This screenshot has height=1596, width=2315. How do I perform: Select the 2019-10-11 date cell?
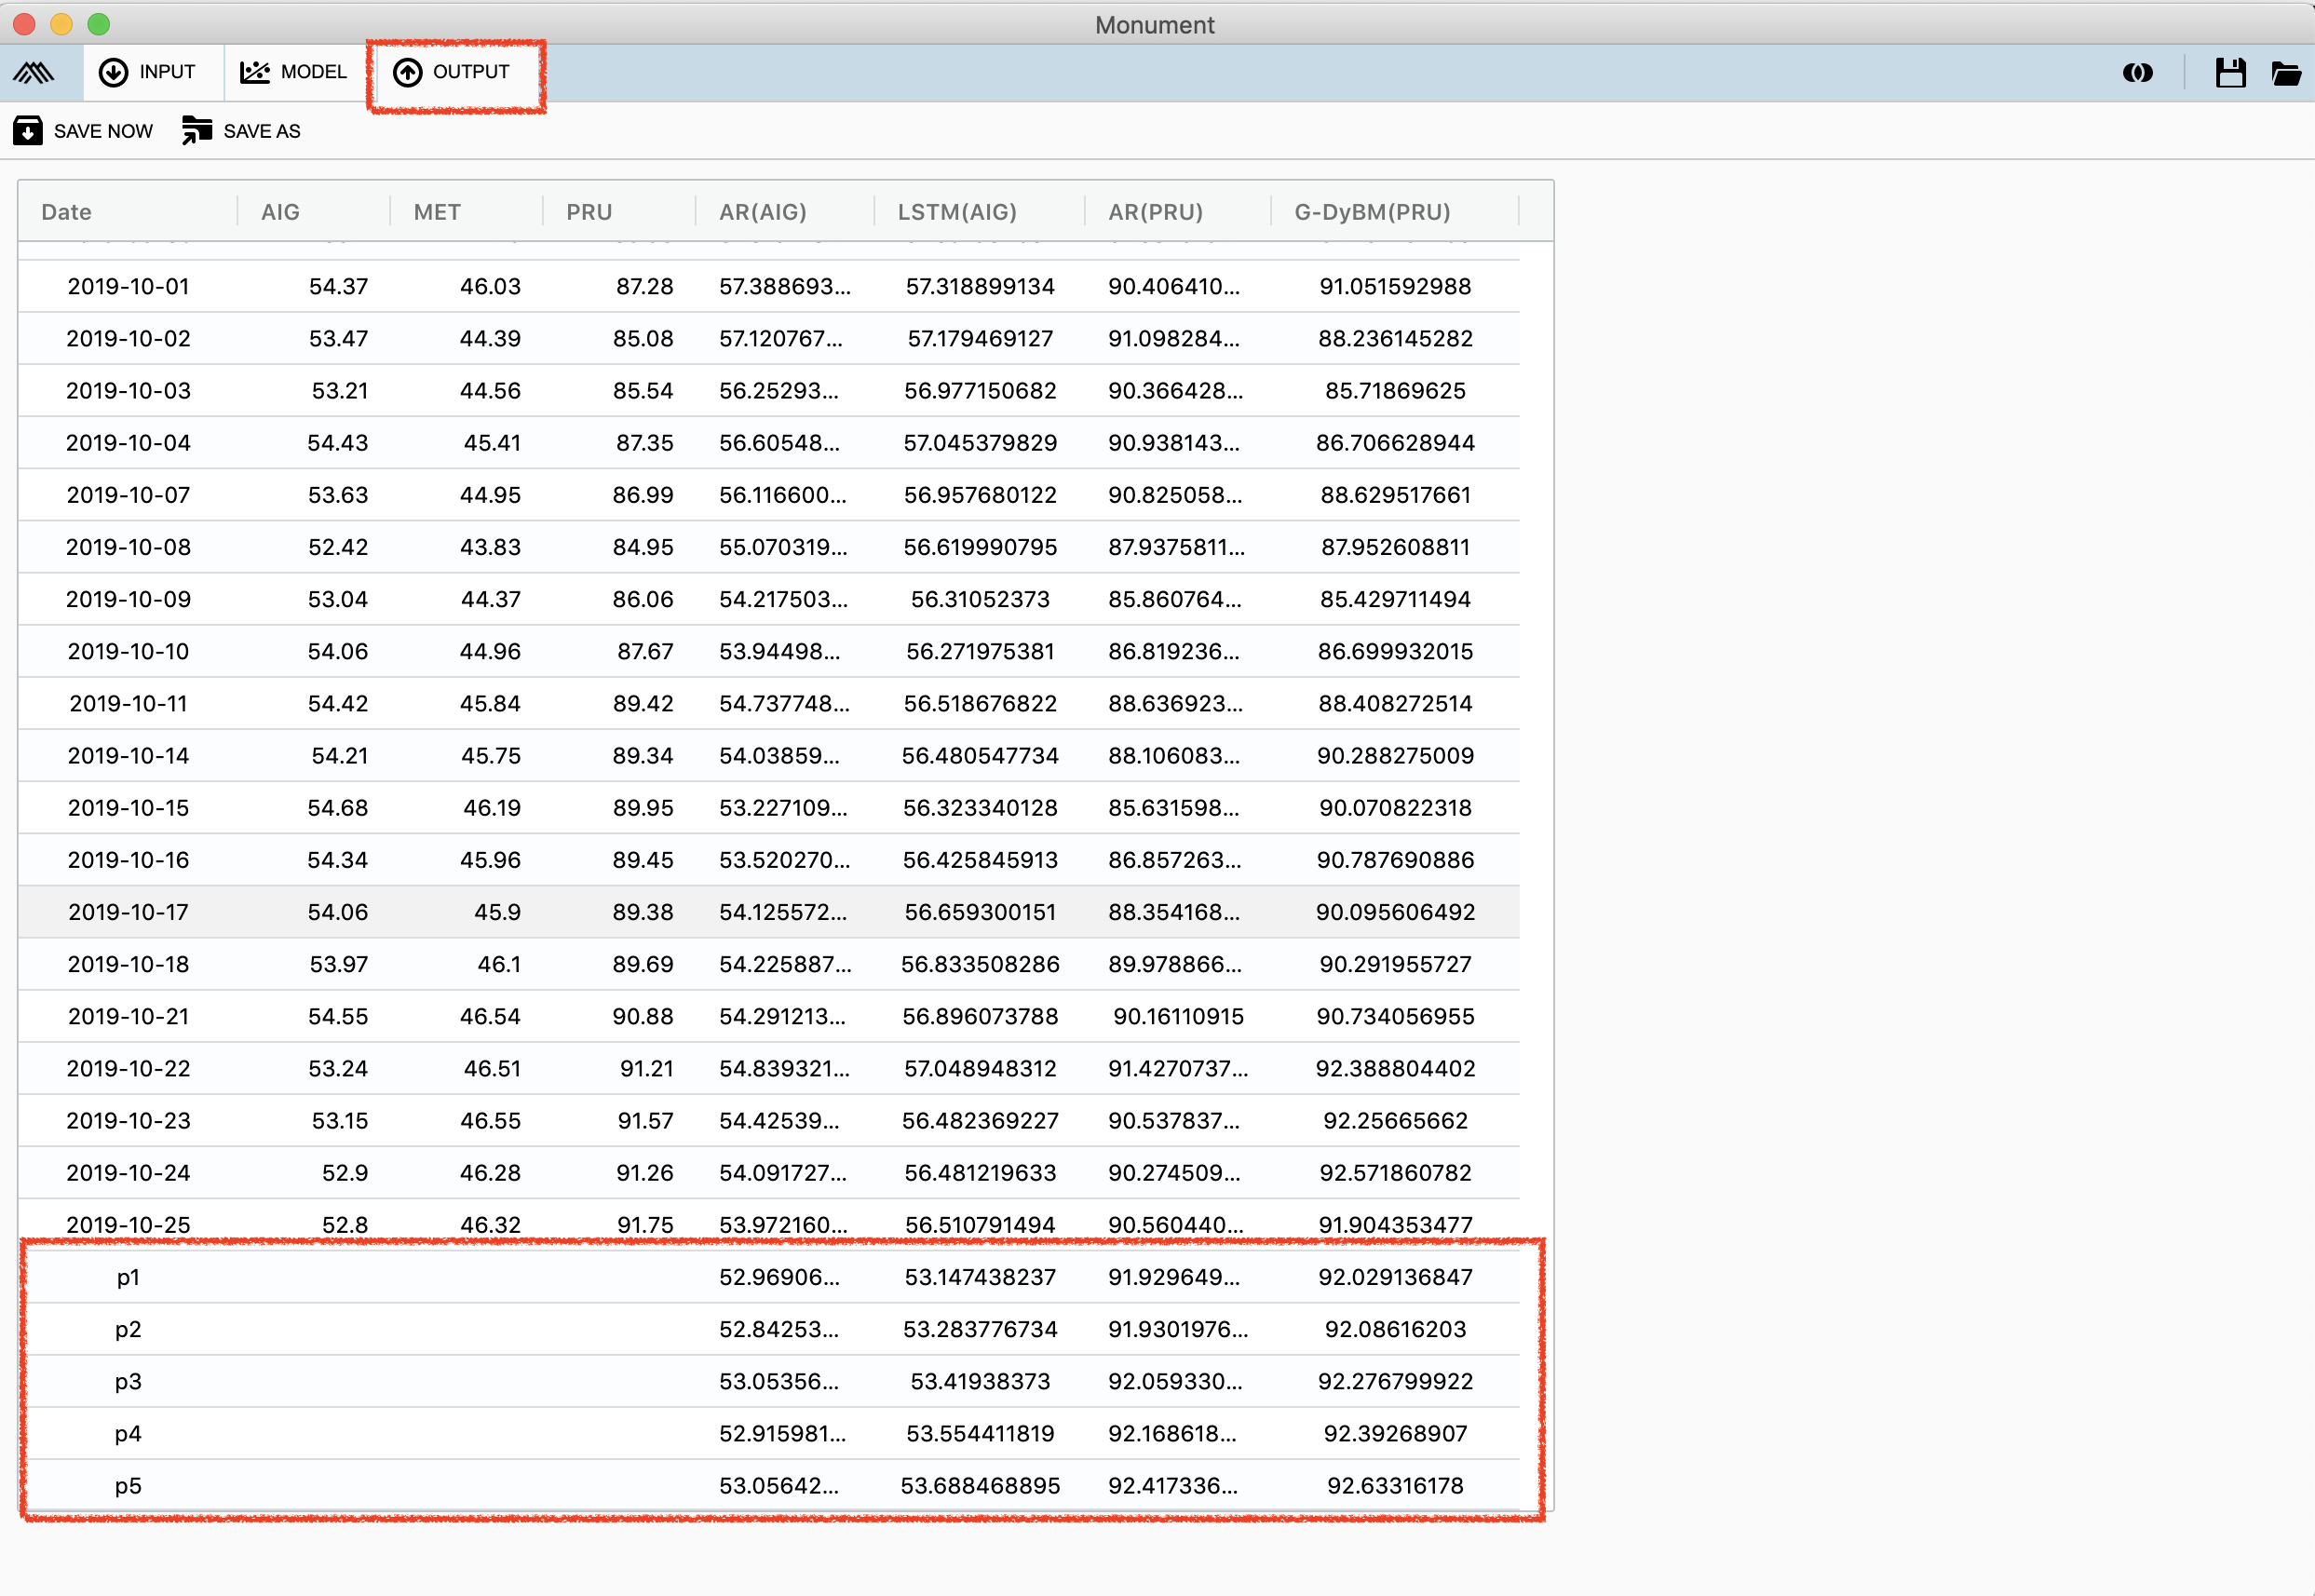pos(128,704)
